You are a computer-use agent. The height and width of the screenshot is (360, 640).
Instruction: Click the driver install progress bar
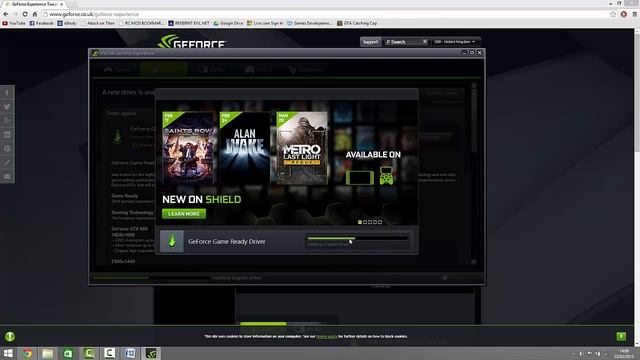358,238
